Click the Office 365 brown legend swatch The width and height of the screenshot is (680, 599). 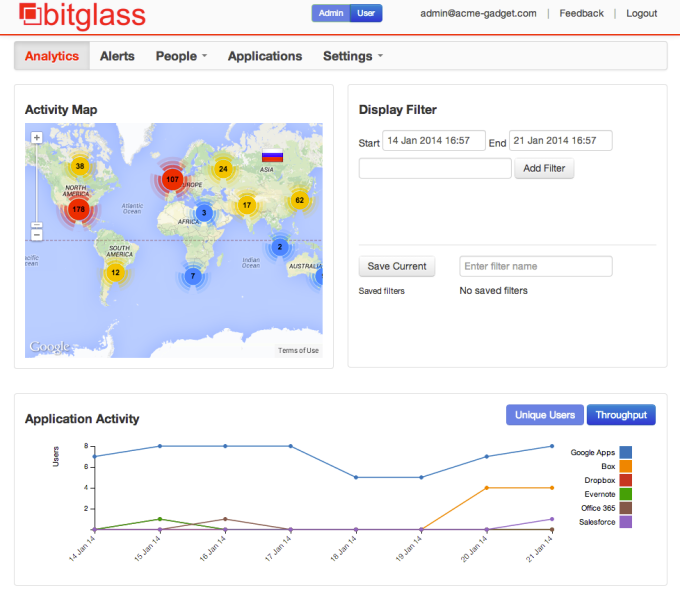click(625, 508)
